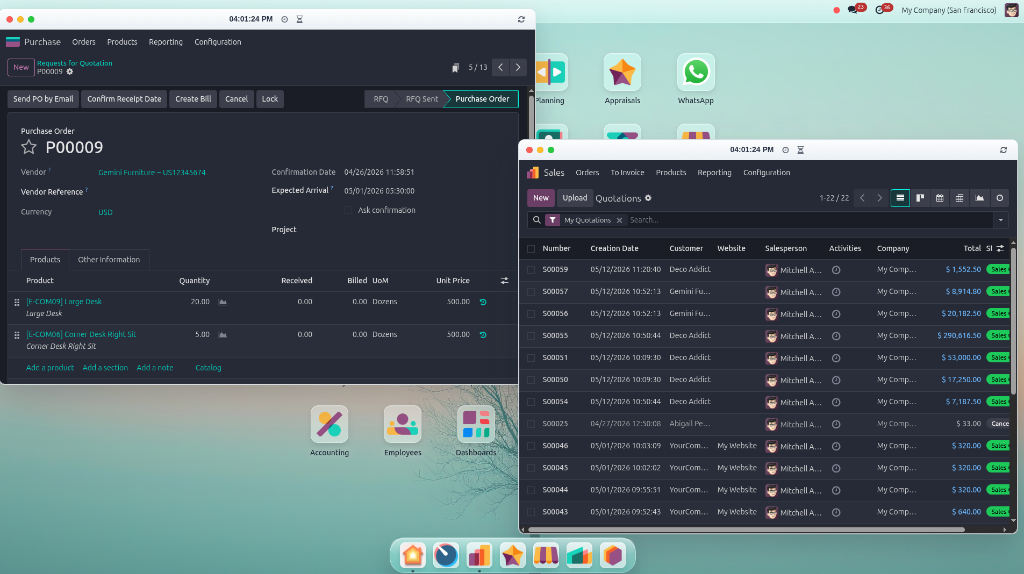Viewport: 1024px width, 574px height.
Task: Mark P00009 as favorite star
Action: 29,147
